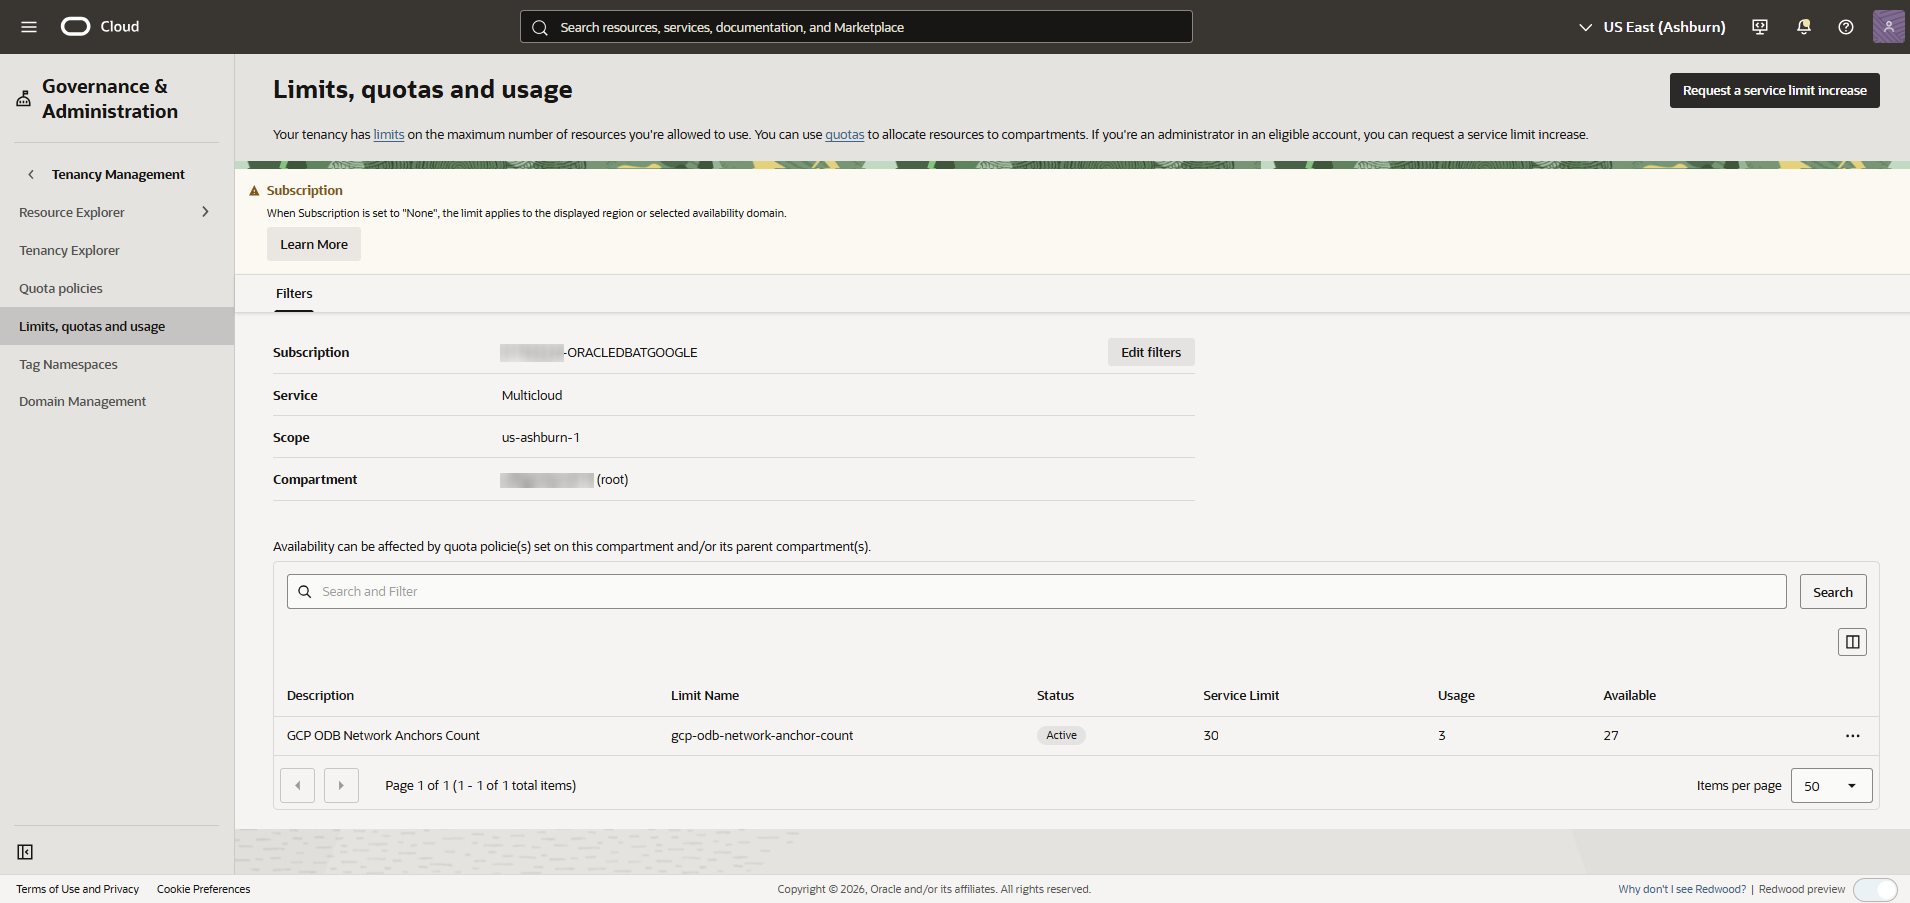Open the Cloud Shell developer tools icon

click(1760, 27)
